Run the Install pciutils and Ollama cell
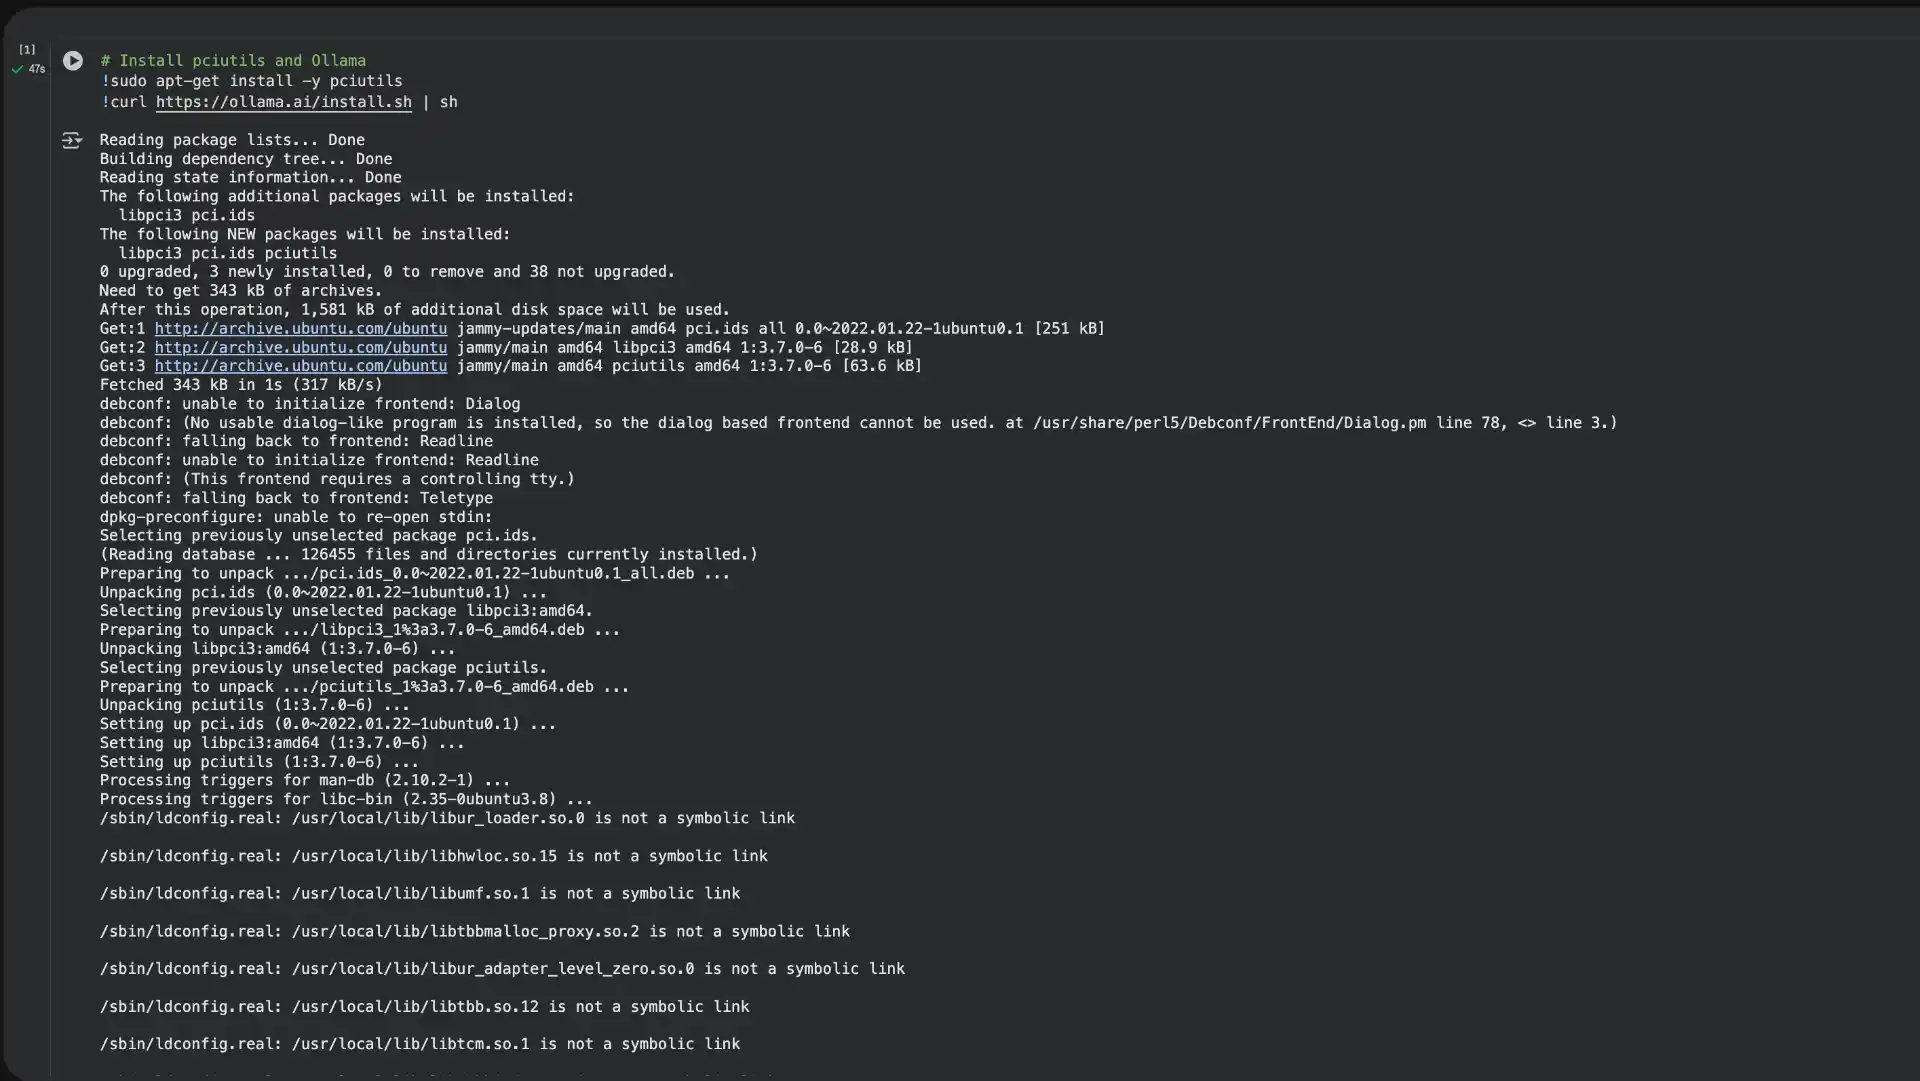The width and height of the screenshot is (1920, 1081). pyautogui.click(x=73, y=61)
